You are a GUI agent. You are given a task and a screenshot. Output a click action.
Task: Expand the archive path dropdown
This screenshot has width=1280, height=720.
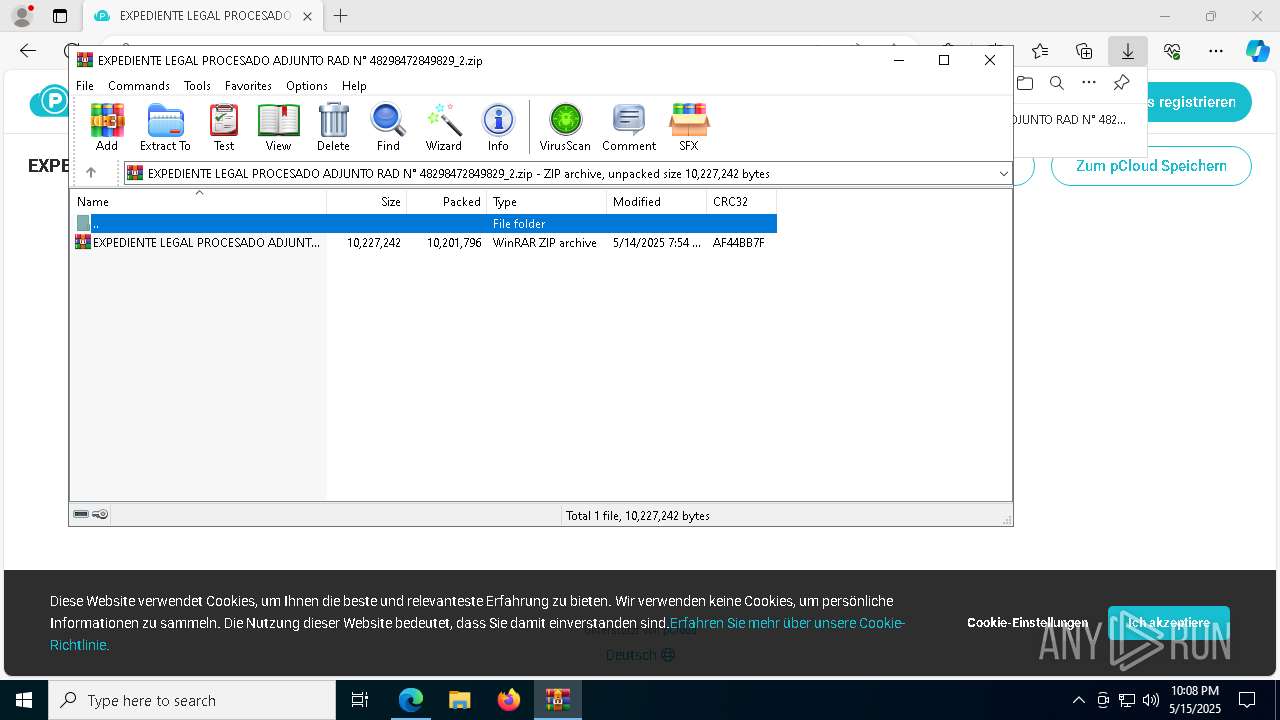click(x=1003, y=174)
